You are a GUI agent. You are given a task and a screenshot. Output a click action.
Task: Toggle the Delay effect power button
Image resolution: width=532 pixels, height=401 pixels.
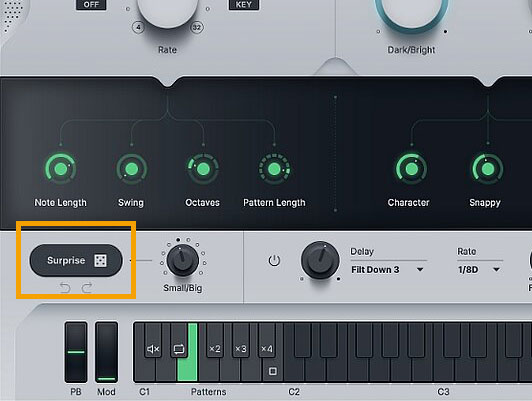click(x=274, y=261)
